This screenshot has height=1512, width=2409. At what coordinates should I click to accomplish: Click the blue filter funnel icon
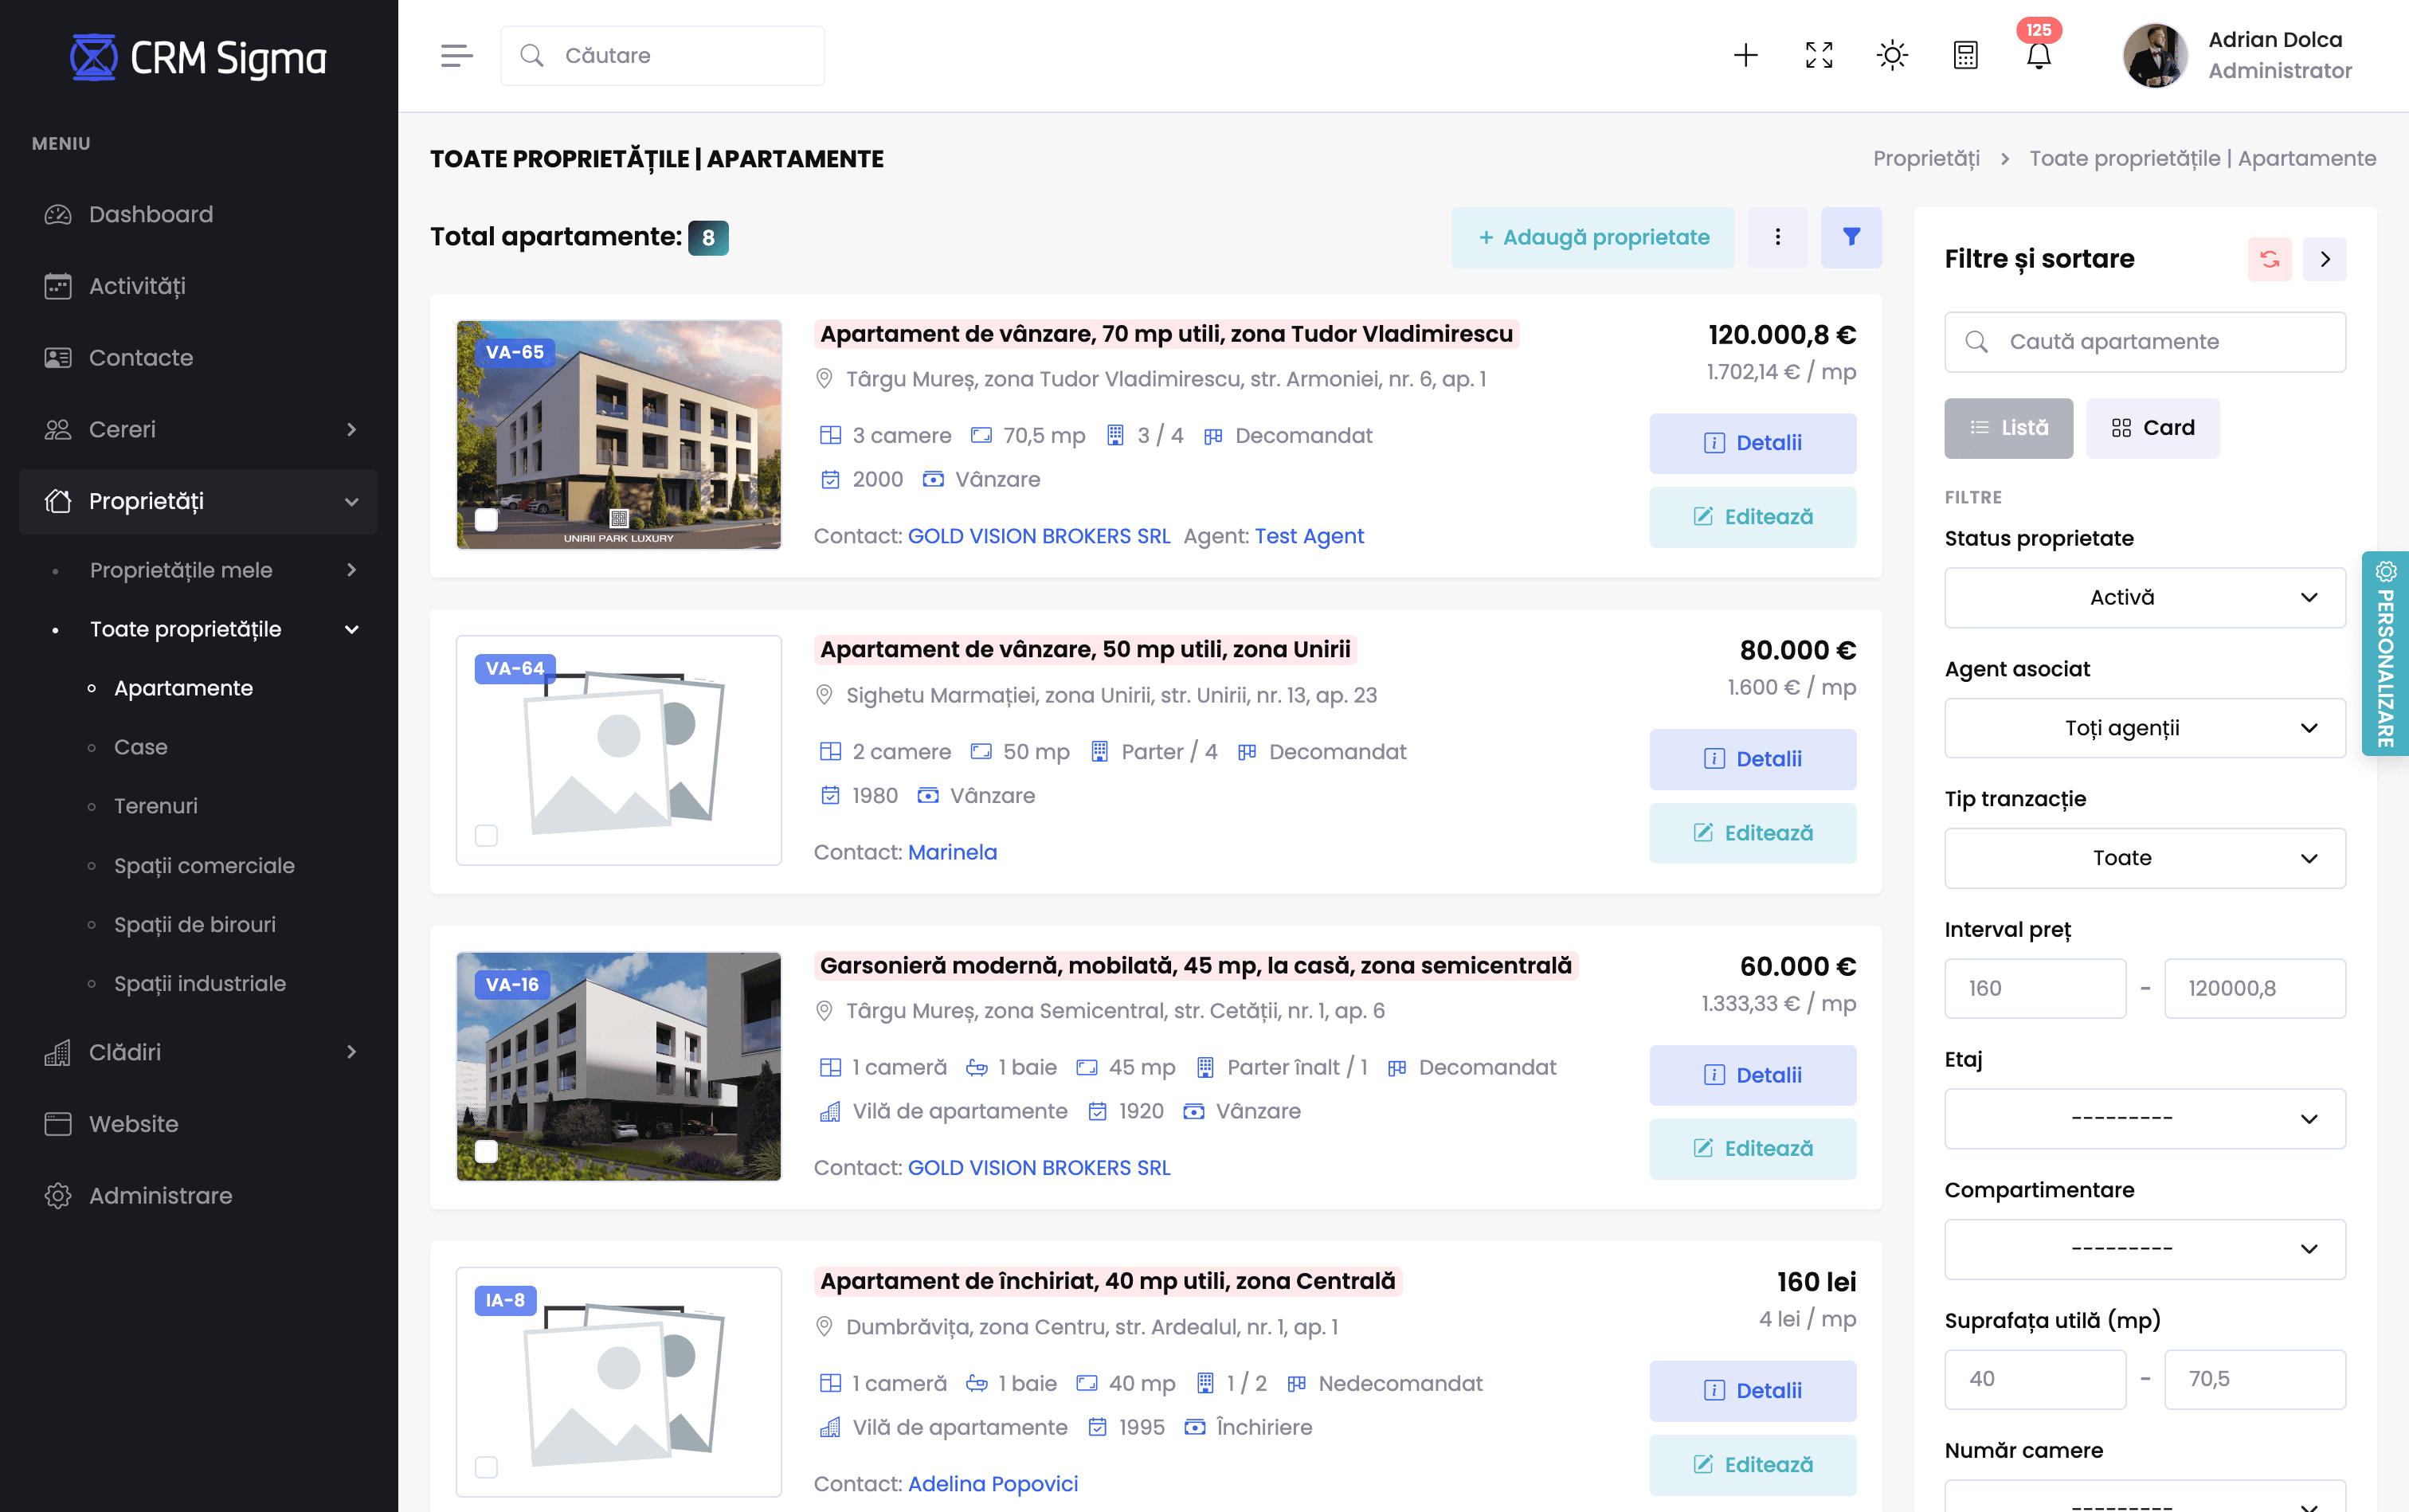1851,237
